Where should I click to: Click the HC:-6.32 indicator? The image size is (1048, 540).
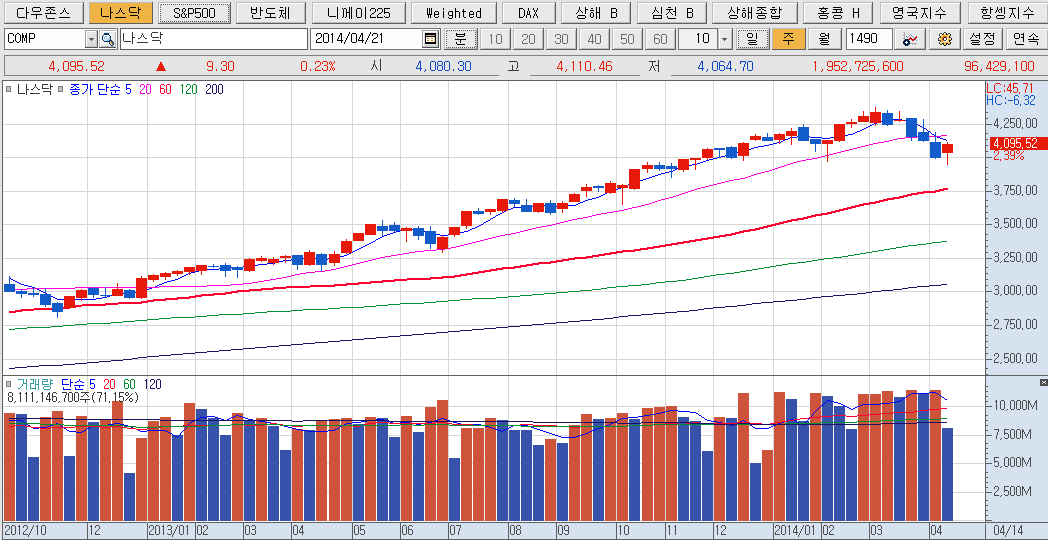tap(1011, 100)
